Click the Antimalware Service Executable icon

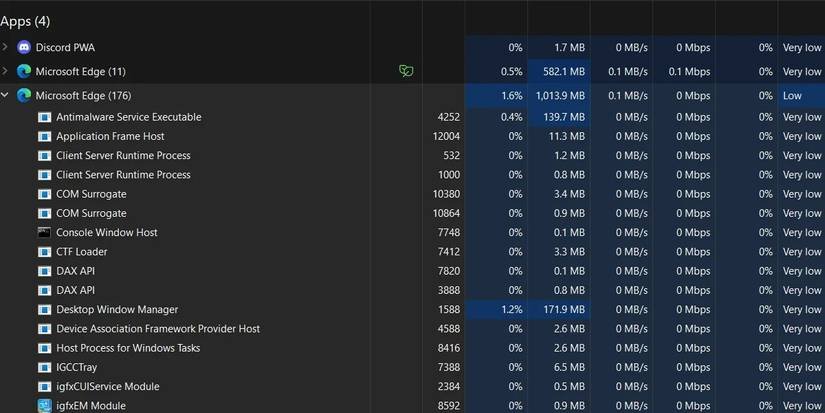point(44,117)
